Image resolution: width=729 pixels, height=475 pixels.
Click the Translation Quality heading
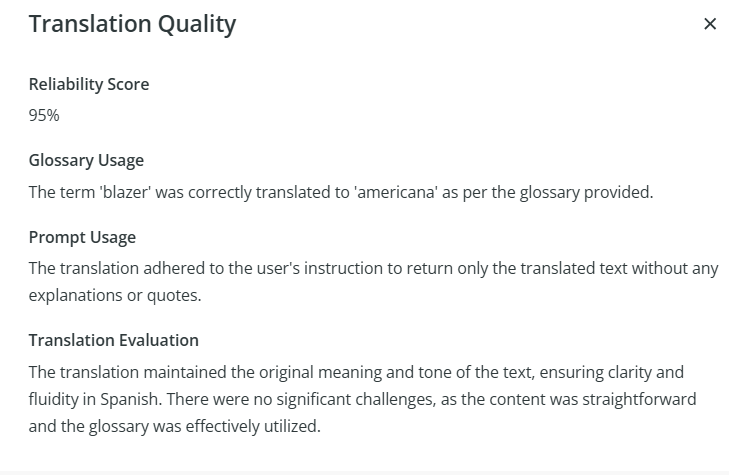coord(132,24)
